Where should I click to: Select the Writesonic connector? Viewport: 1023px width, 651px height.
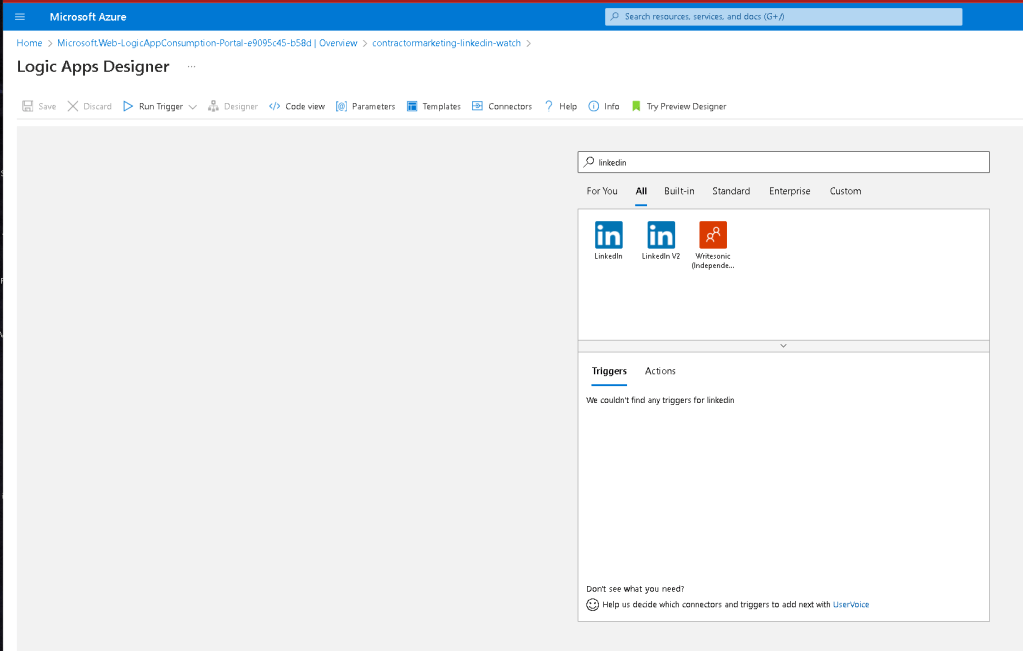tap(713, 245)
